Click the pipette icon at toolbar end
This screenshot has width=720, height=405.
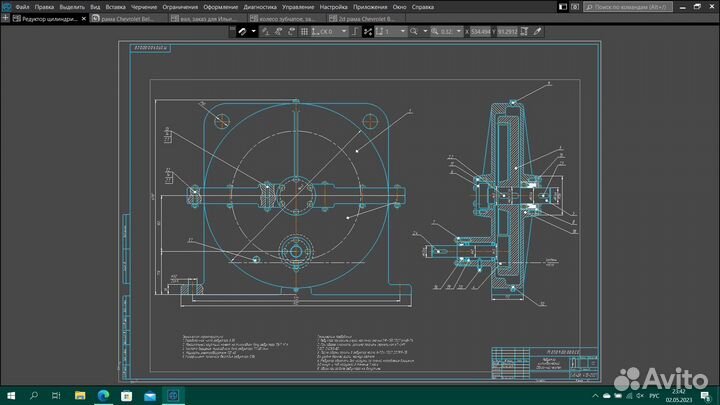pos(537,31)
